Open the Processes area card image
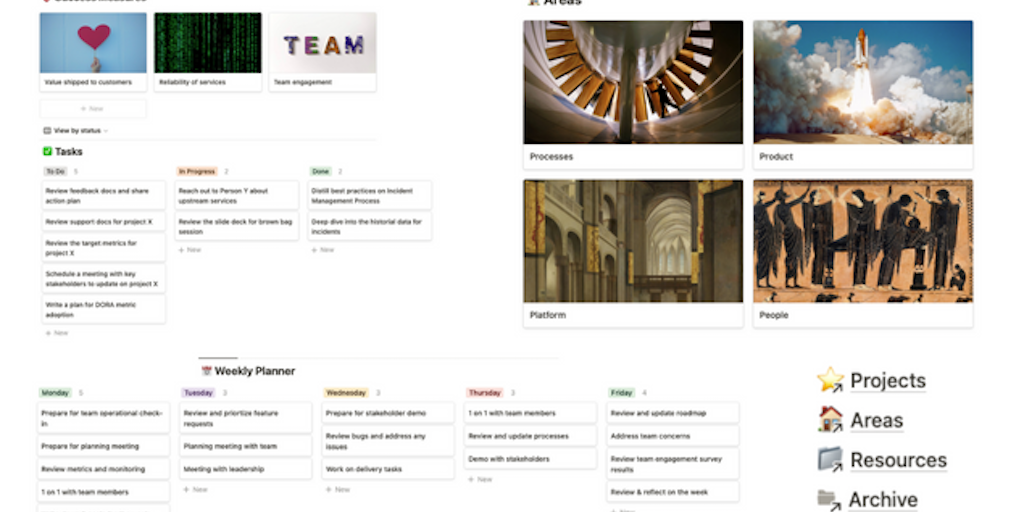This screenshot has height=512, width=1024. tap(633, 82)
